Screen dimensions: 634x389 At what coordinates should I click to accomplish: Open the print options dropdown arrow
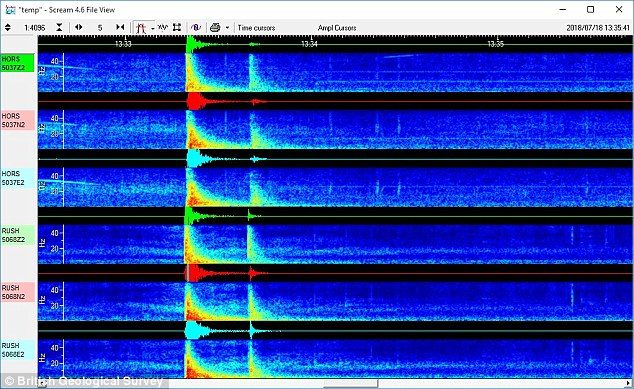227,28
